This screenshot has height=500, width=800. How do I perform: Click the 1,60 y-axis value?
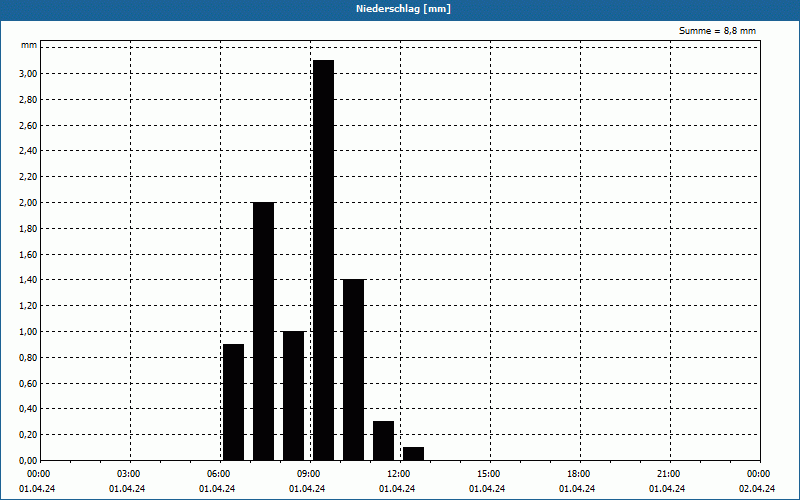tap(28, 255)
